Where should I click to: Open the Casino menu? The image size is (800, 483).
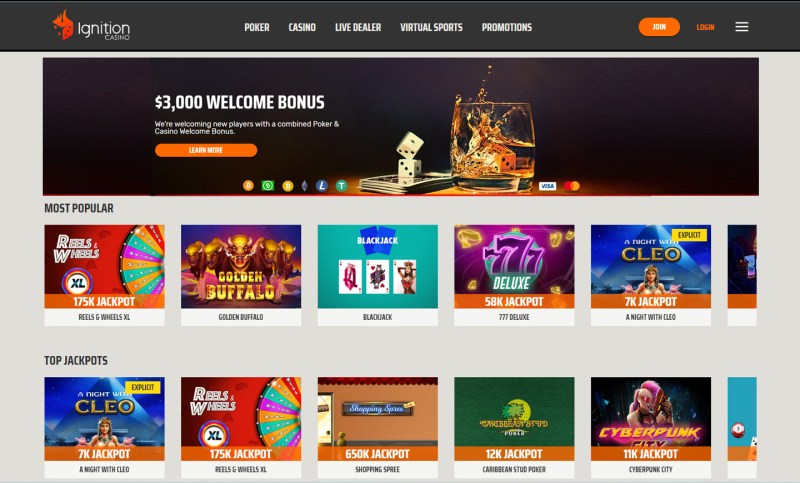click(x=302, y=28)
